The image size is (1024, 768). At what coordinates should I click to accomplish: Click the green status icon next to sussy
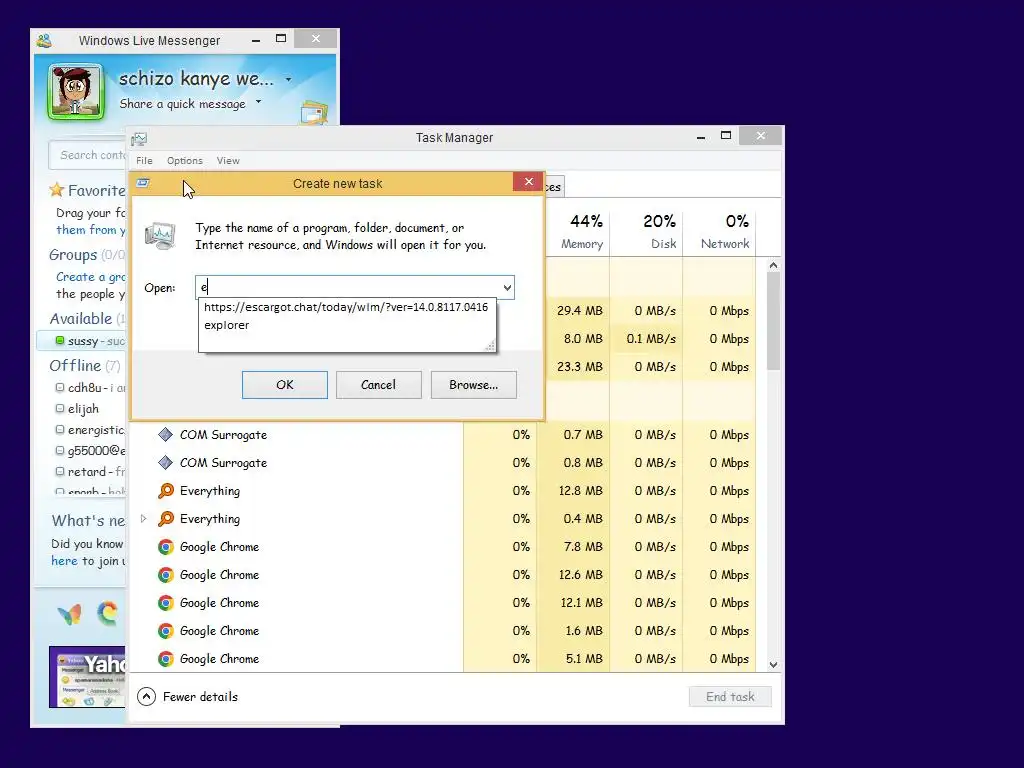coord(60,340)
